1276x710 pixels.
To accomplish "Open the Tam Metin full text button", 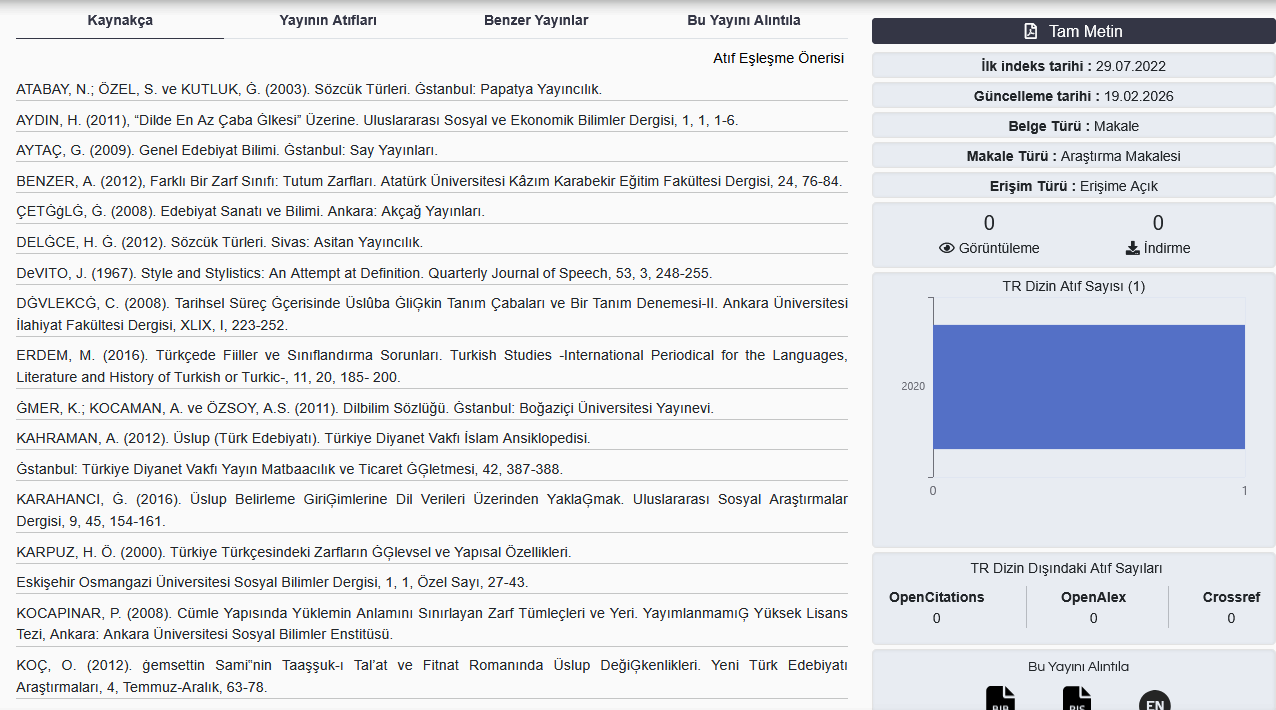I will click(1073, 32).
